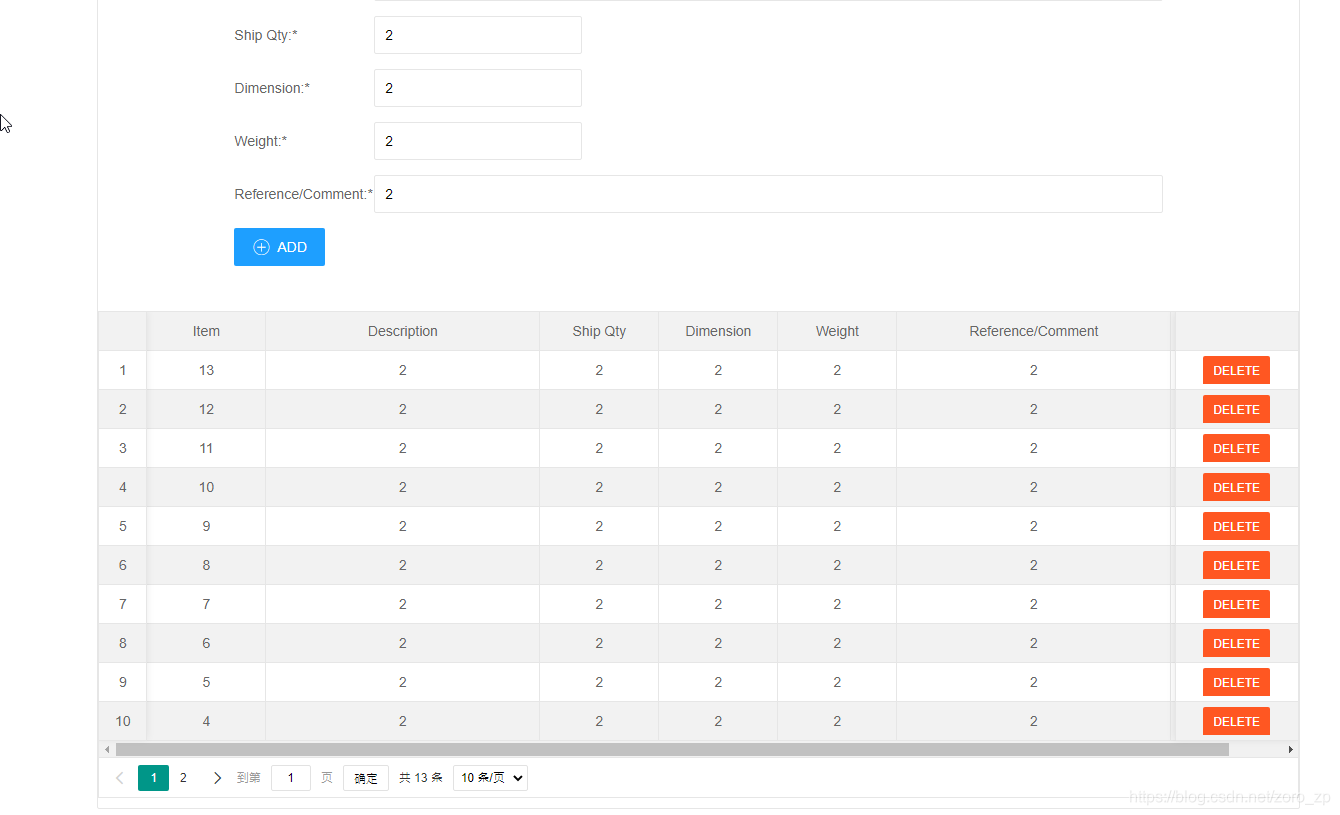
Task: Click the Weight input field
Action: 478,141
